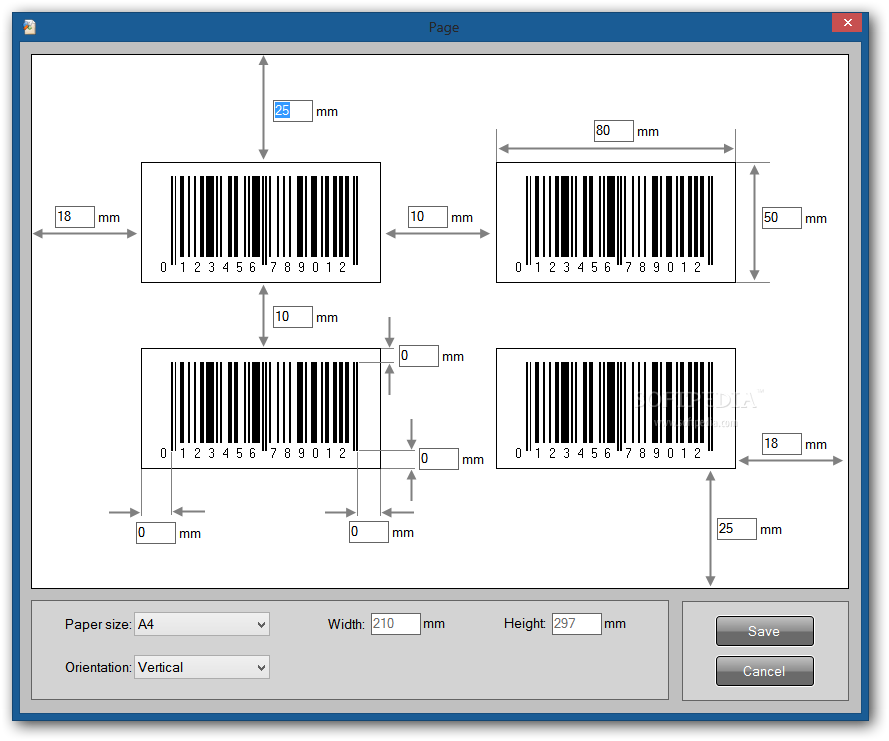Focus the bottom margin field showing 25
Viewport: 889px width, 741px height.
(x=736, y=528)
